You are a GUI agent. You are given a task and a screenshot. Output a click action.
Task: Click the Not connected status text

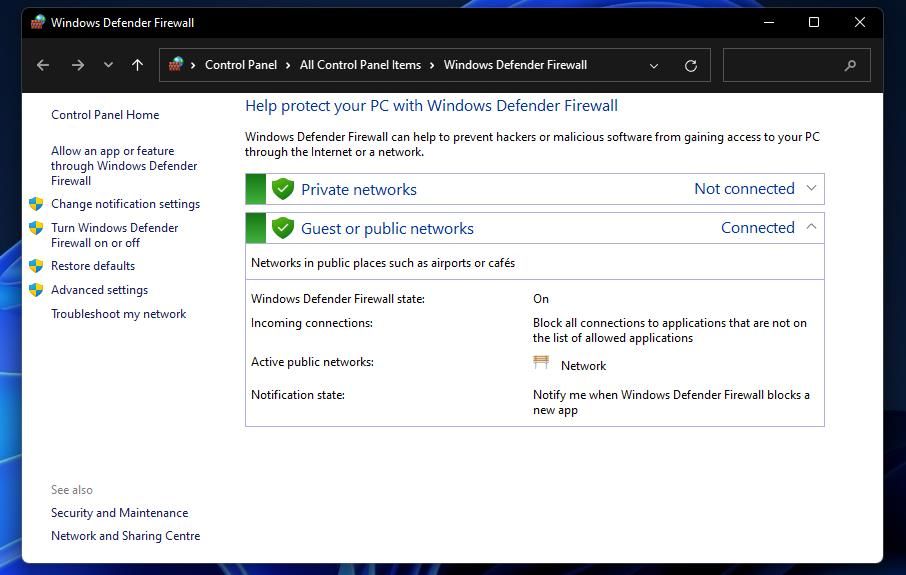pyautogui.click(x=744, y=188)
